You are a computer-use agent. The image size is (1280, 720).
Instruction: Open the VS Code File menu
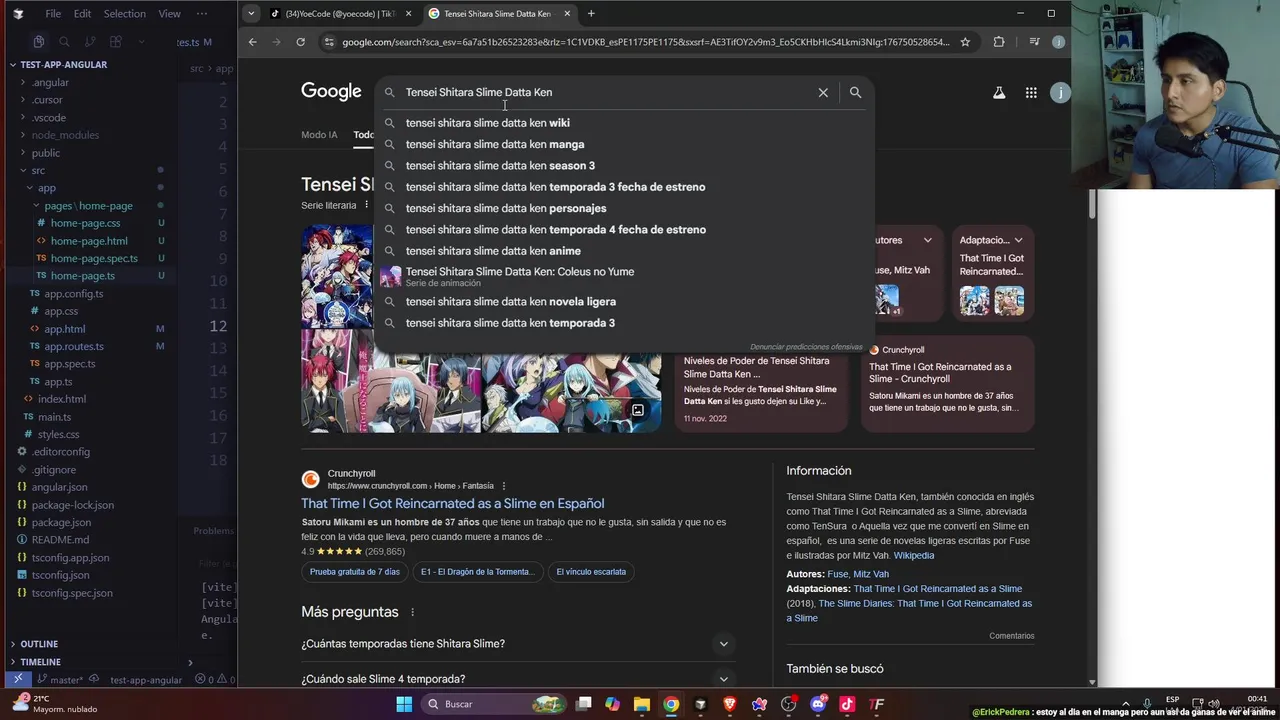(x=53, y=14)
